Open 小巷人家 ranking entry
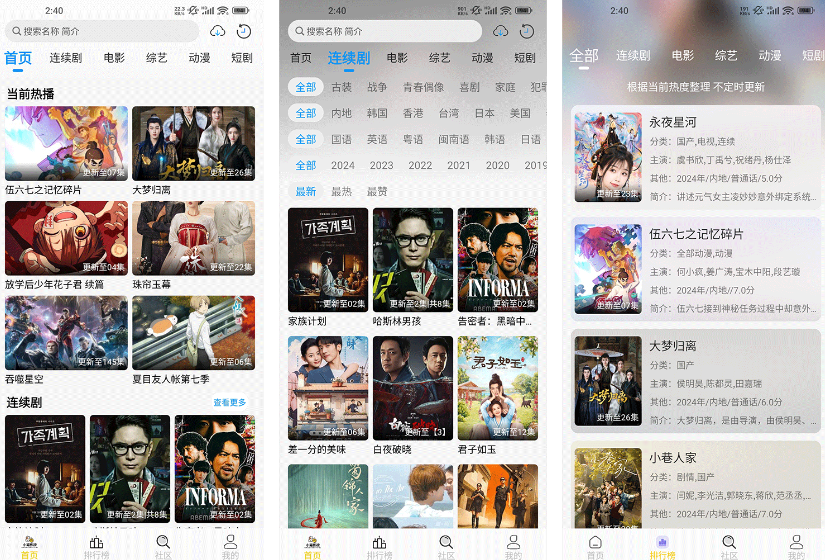Screen dimensions: 825x560 696,485
